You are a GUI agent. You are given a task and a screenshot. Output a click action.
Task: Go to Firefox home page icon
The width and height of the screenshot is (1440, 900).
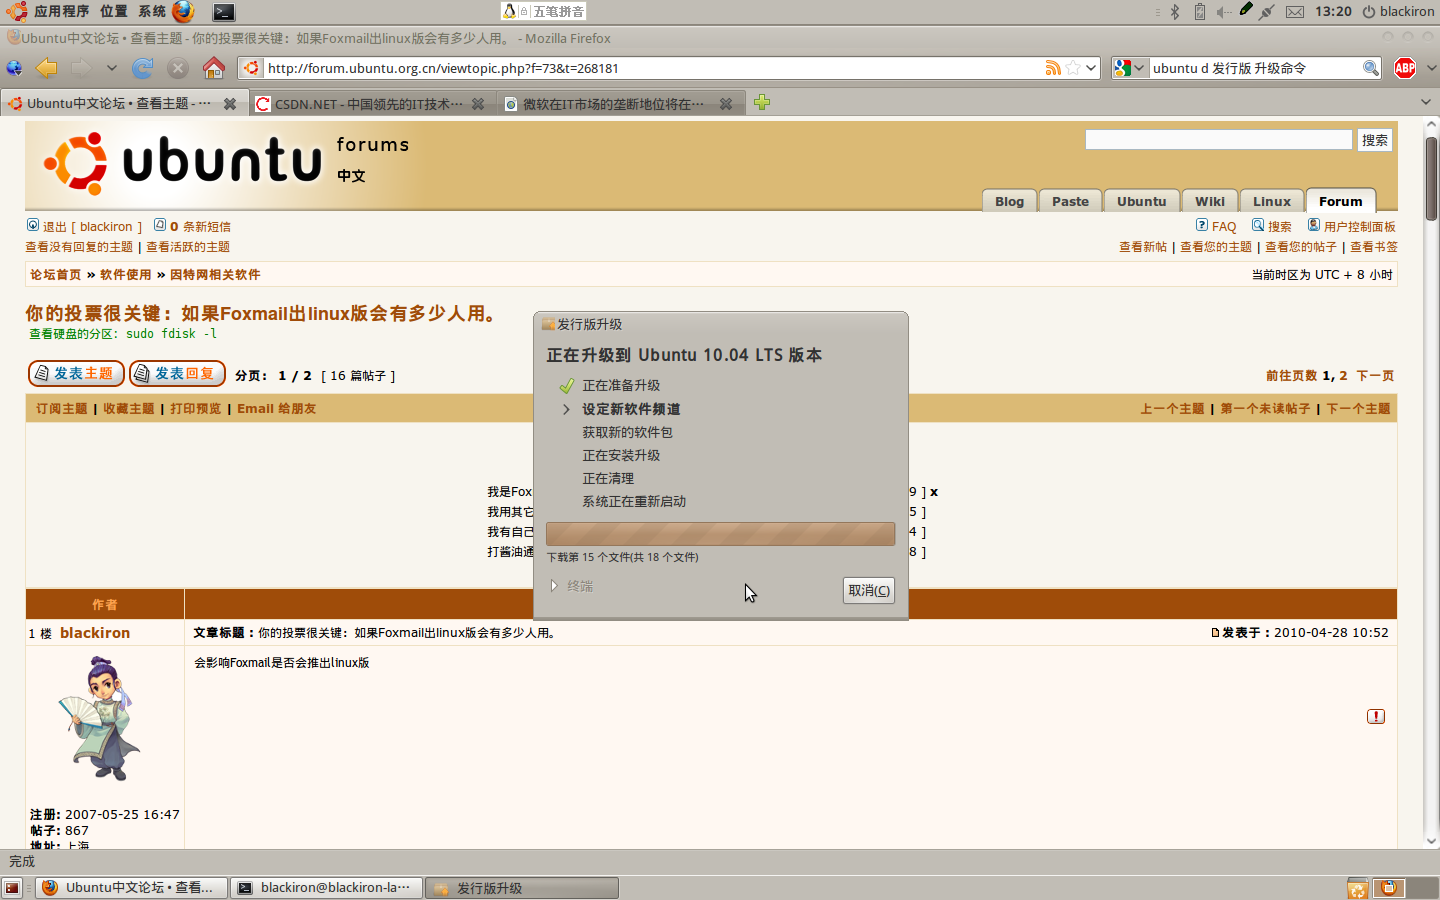coord(213,68)
